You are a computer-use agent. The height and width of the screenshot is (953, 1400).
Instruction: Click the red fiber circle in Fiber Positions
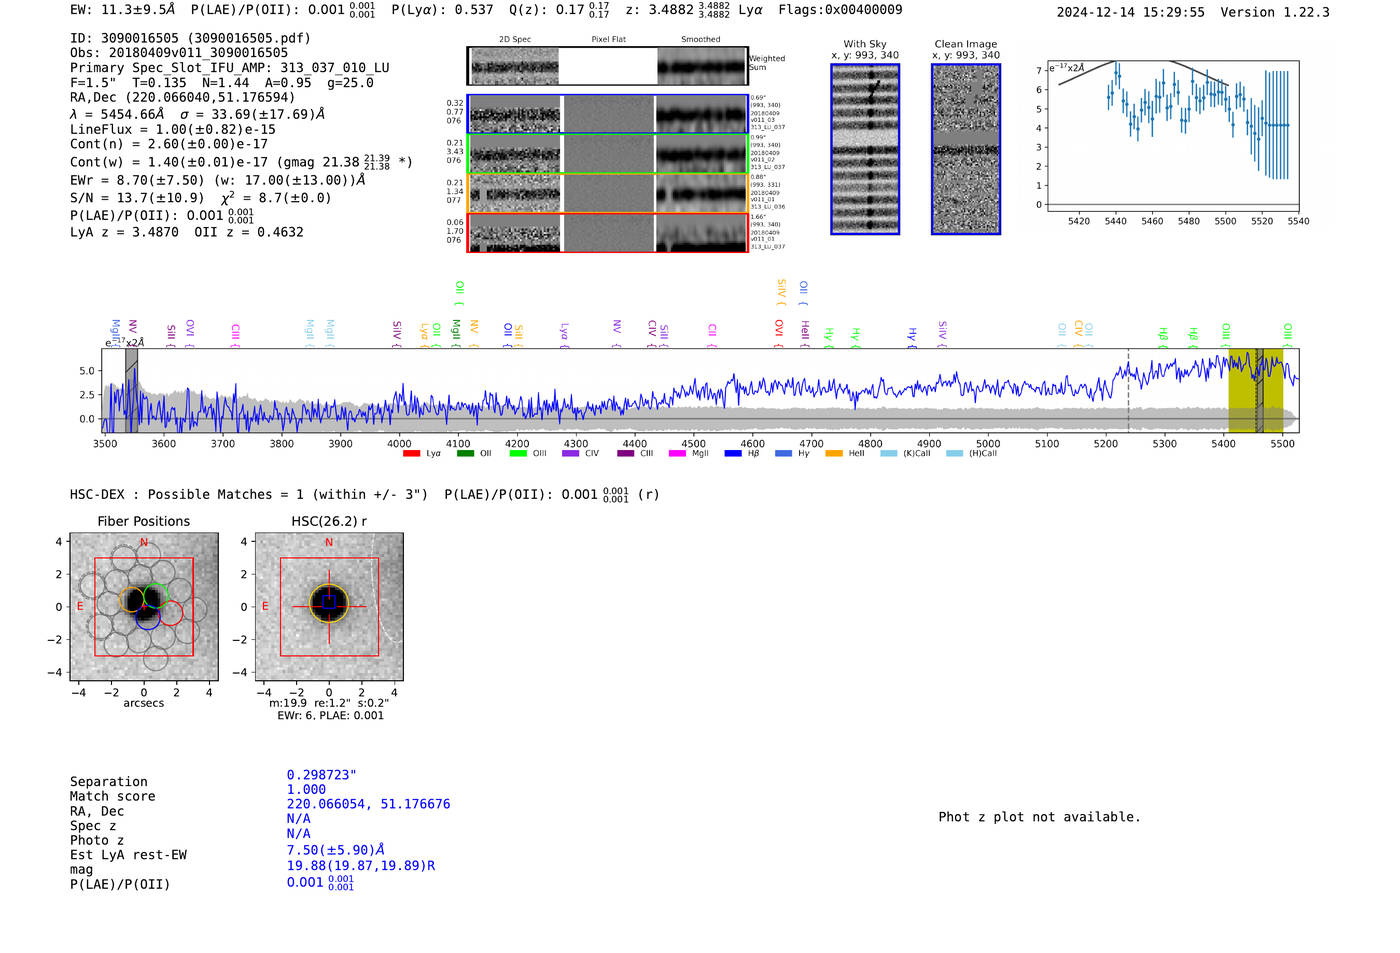[x=171, y=613]
